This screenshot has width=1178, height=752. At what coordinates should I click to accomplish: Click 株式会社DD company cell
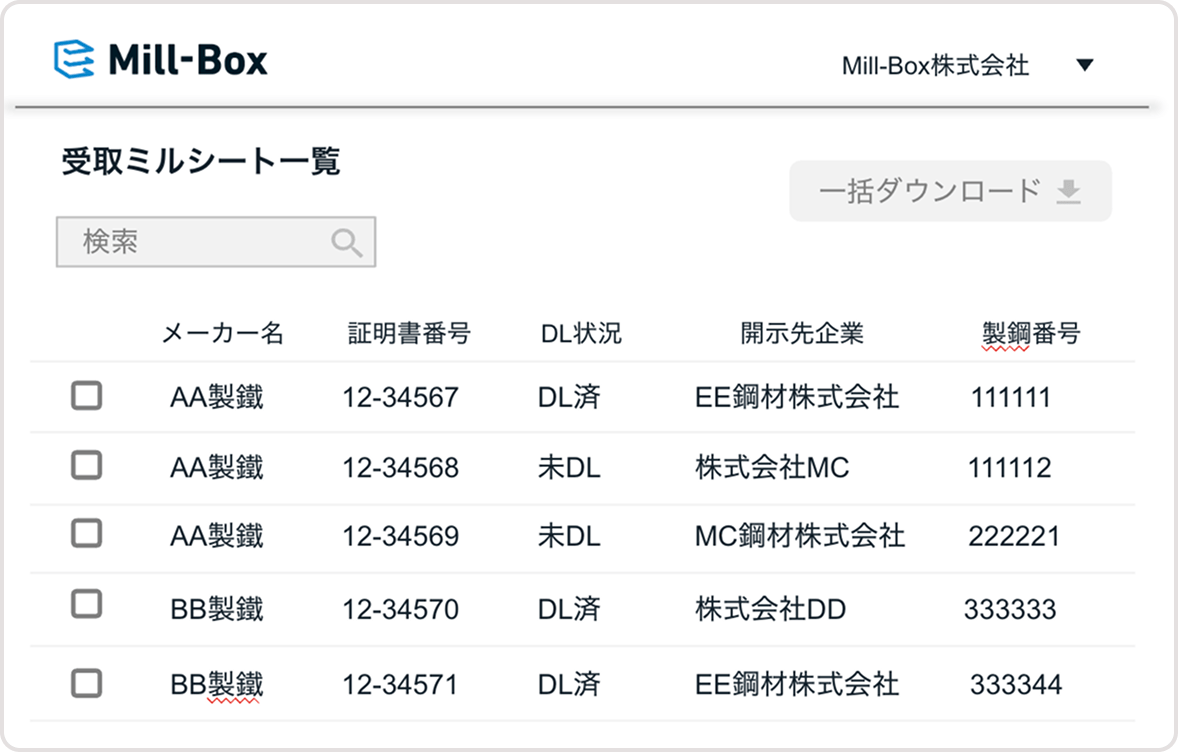tap(771, 609)
